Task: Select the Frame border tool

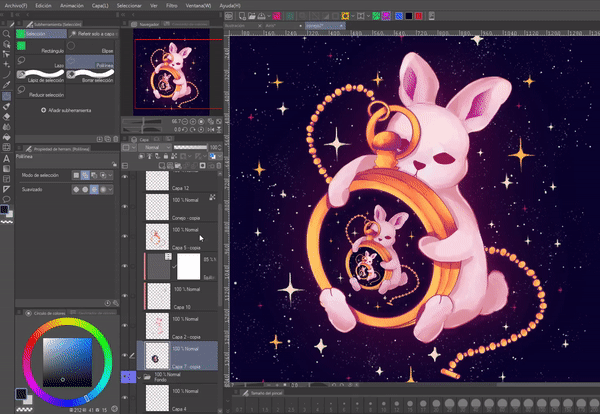Action: [6, 179]
